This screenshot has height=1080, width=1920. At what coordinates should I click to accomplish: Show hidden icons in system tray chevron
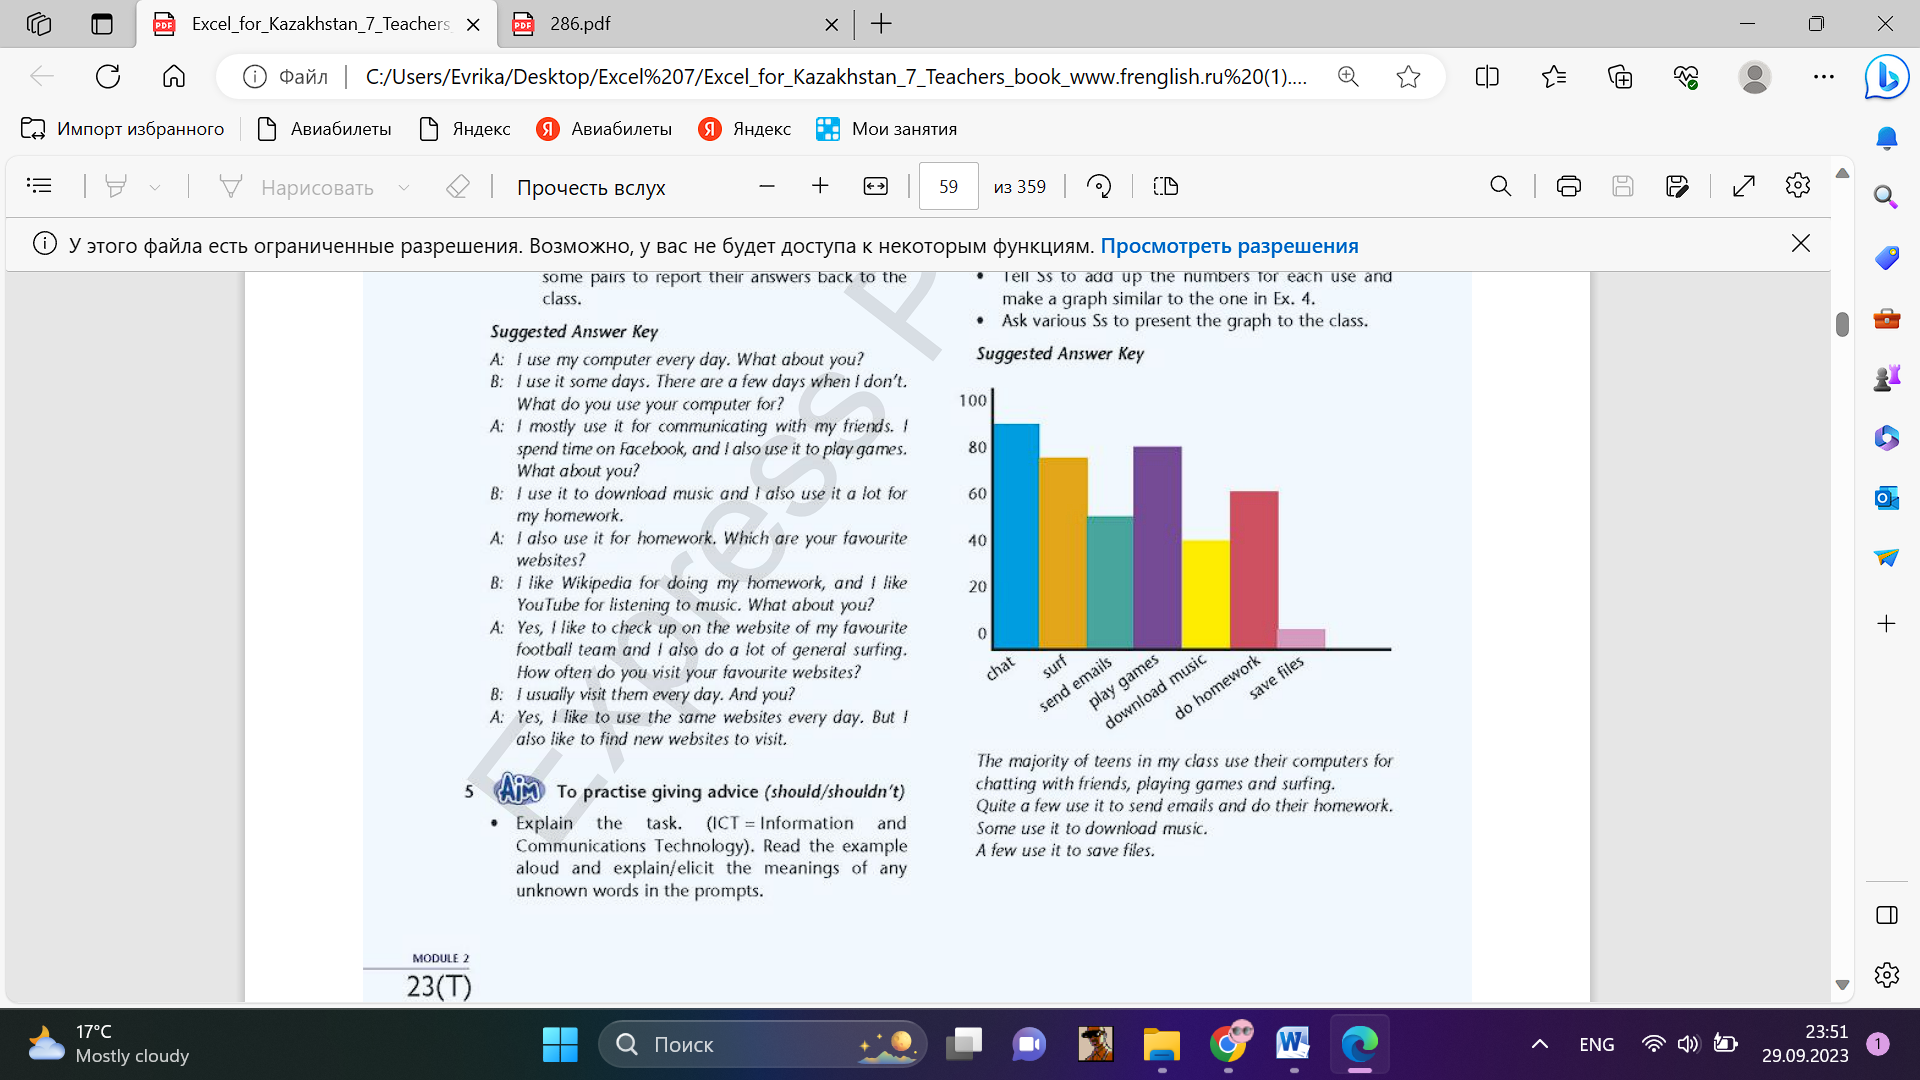pos(1540,1044)
